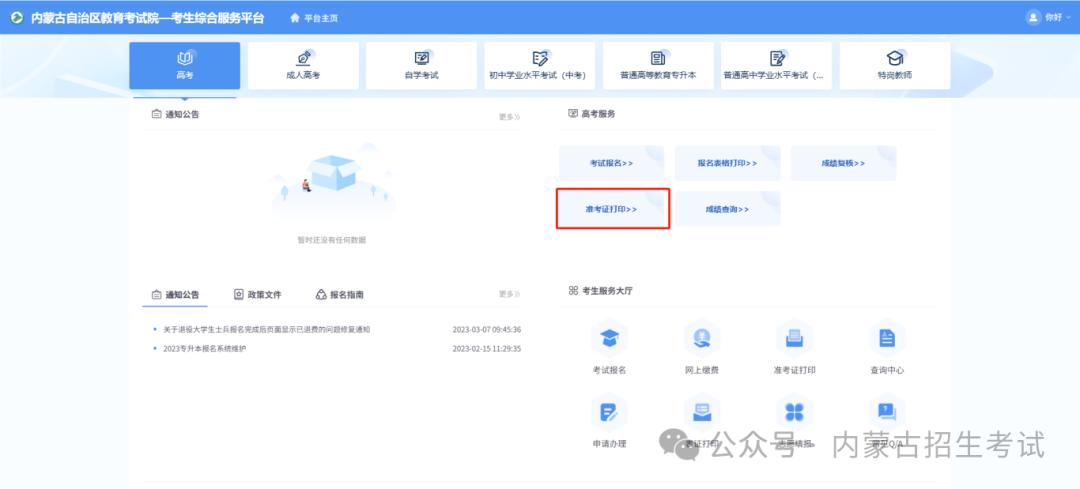Image resolution: width=1080 pixels, height=489 pixels.
Task: Open the 查询中心 document icon
Action: (x=886, y=337)
